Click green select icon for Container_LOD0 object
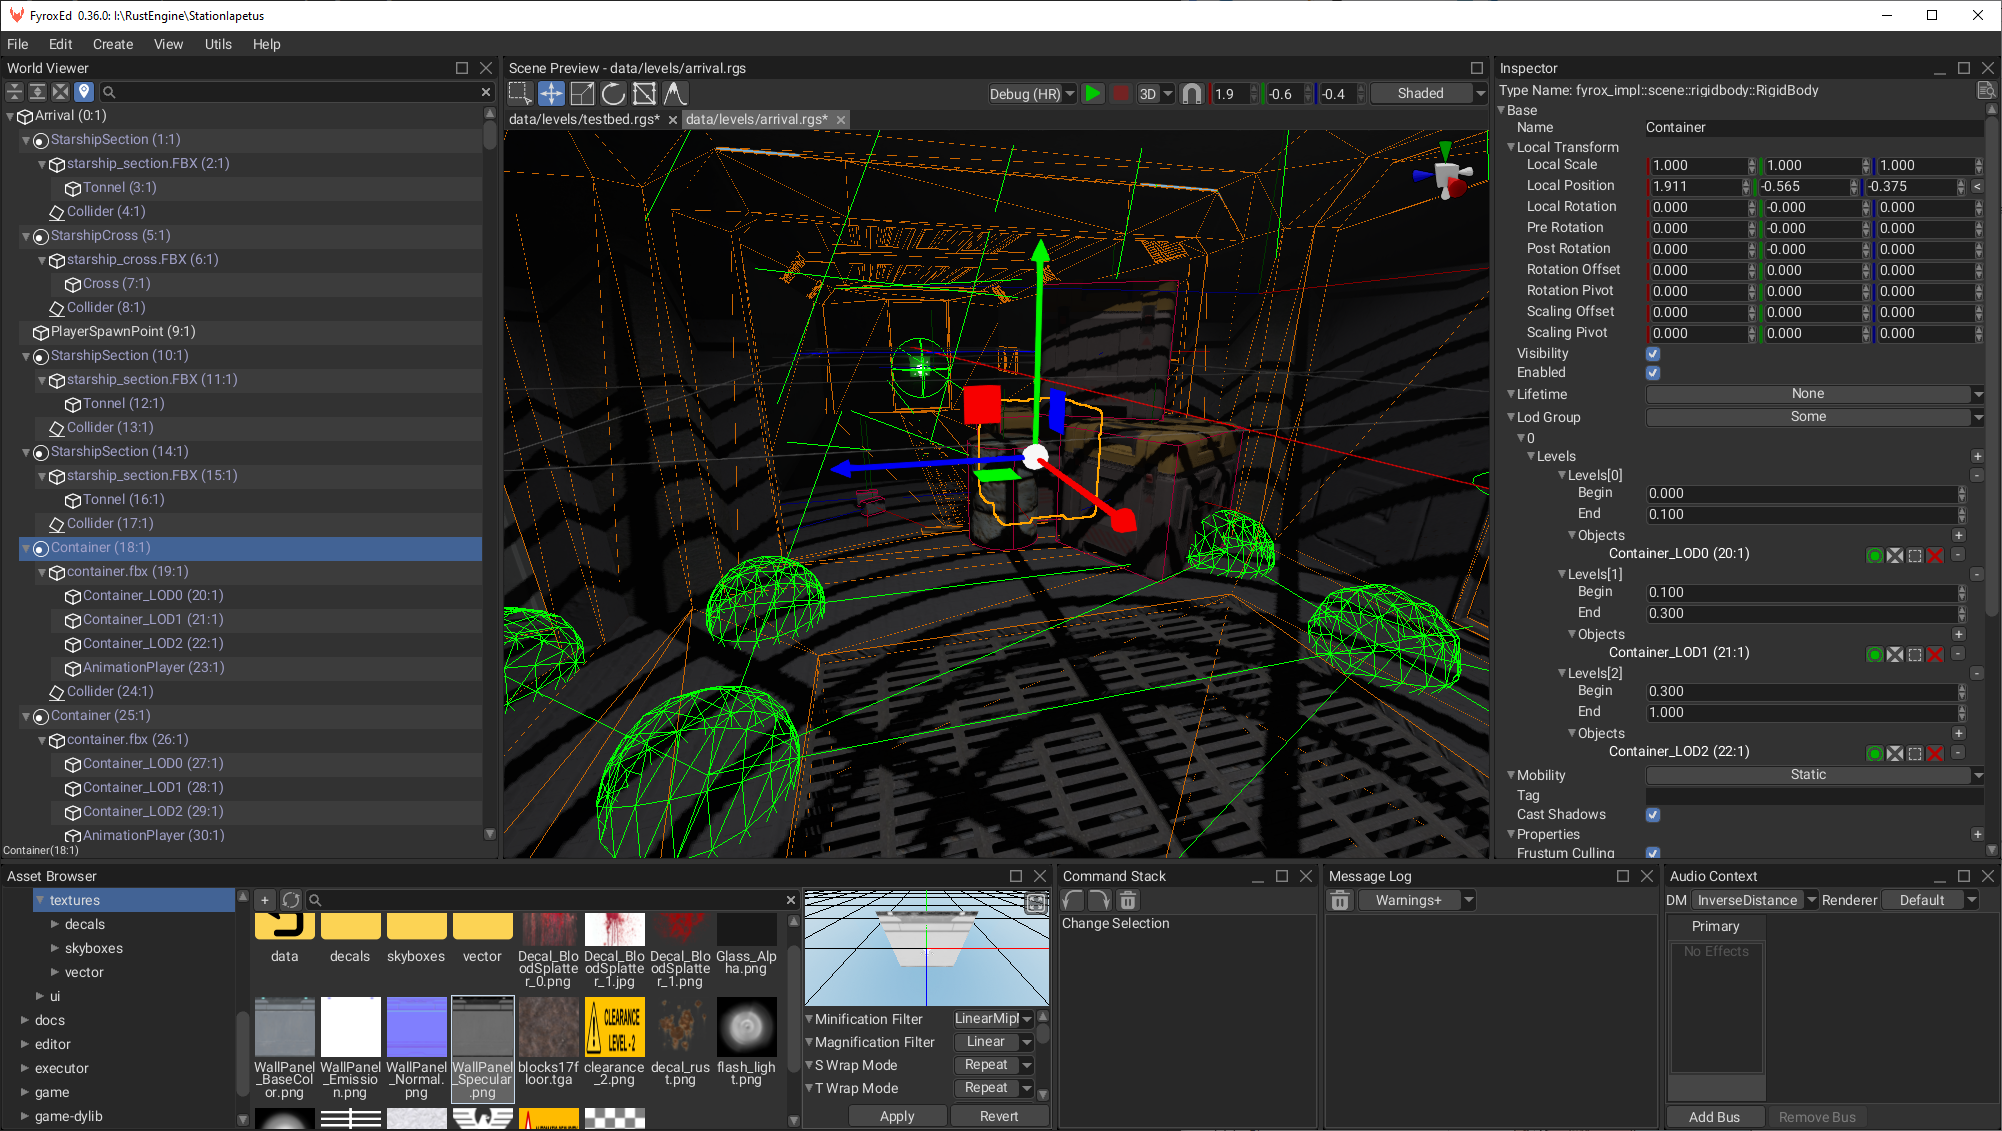Image resolution: width=2002 pixels, height=1131 pixels. tap(1874, 555)
